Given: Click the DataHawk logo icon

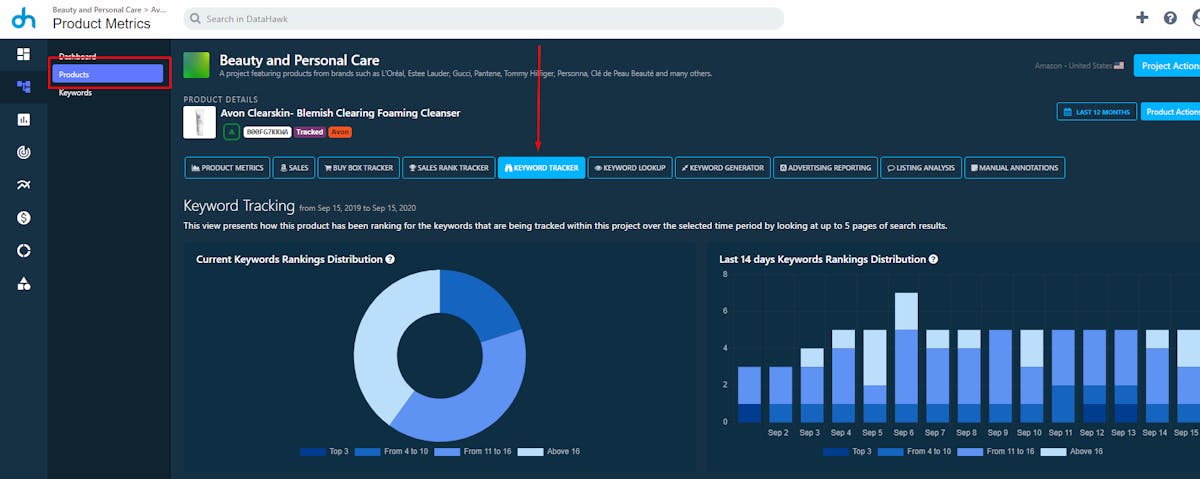Looking at the screenshot, I should pos(23,17).
